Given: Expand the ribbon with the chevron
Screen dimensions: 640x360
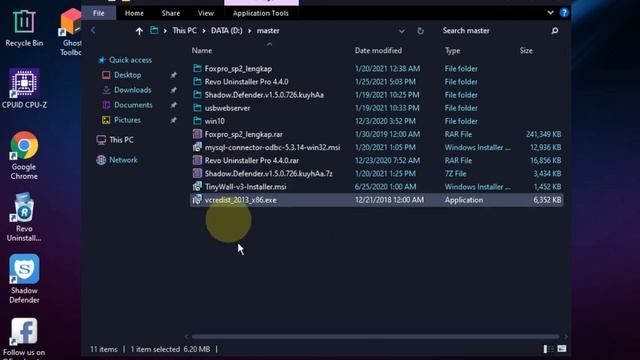Looking at the screenshot, I should (x=550, y=13).
